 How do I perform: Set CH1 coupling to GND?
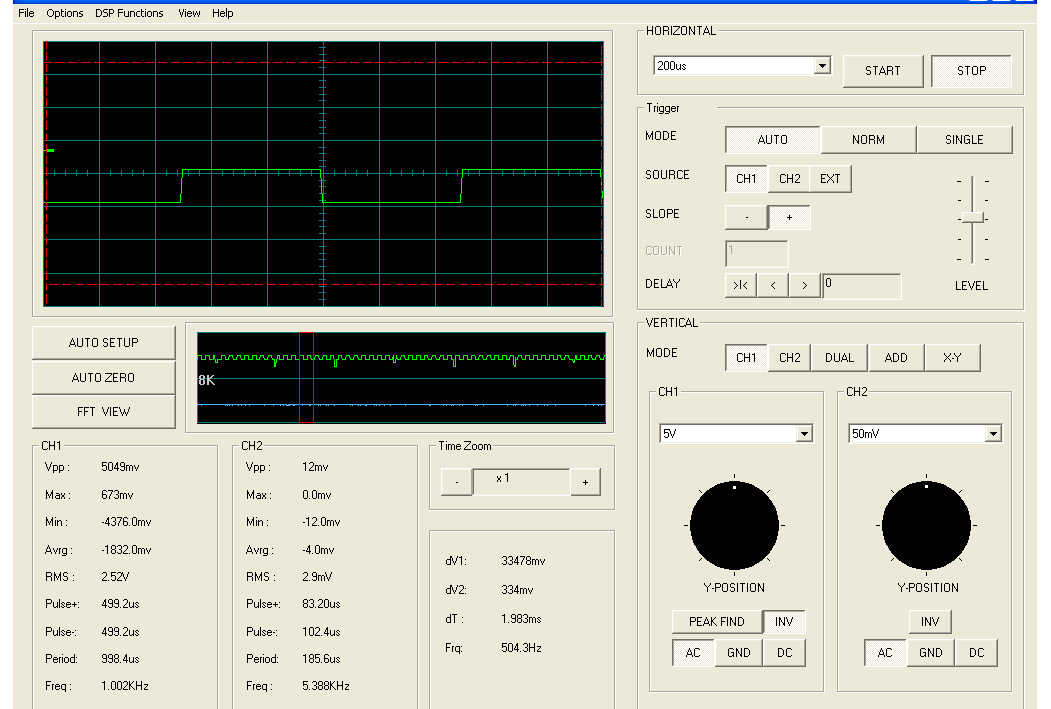(739, 653)
